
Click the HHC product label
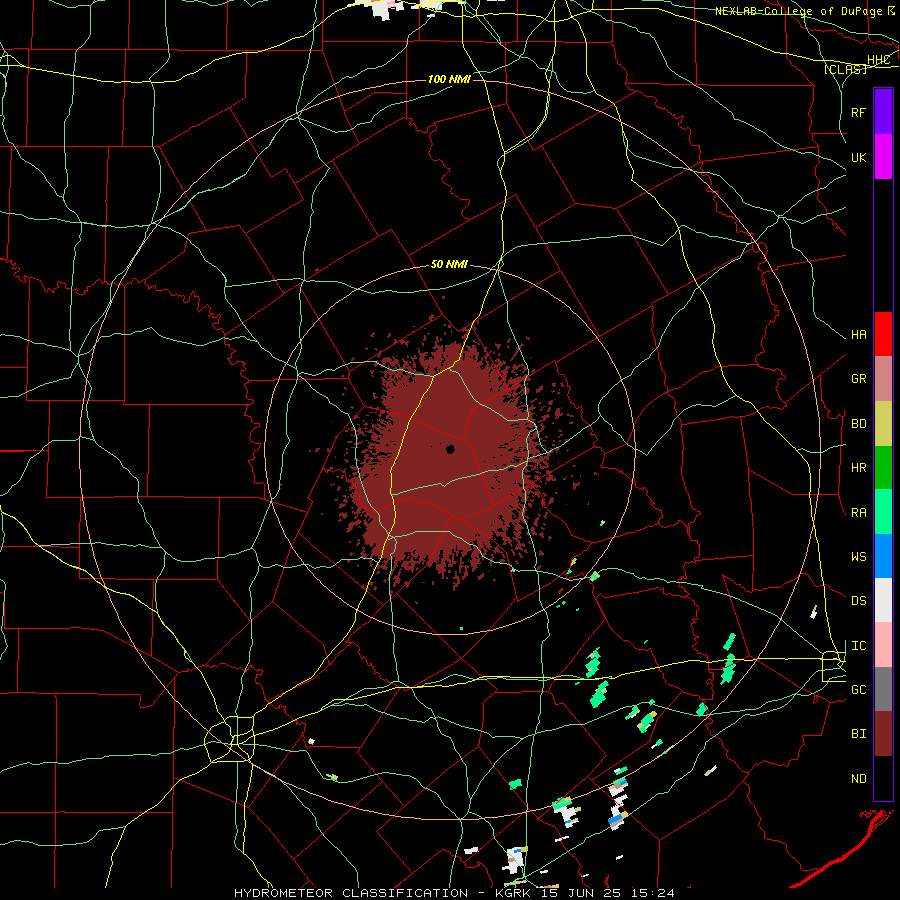[x=879, y=60]
